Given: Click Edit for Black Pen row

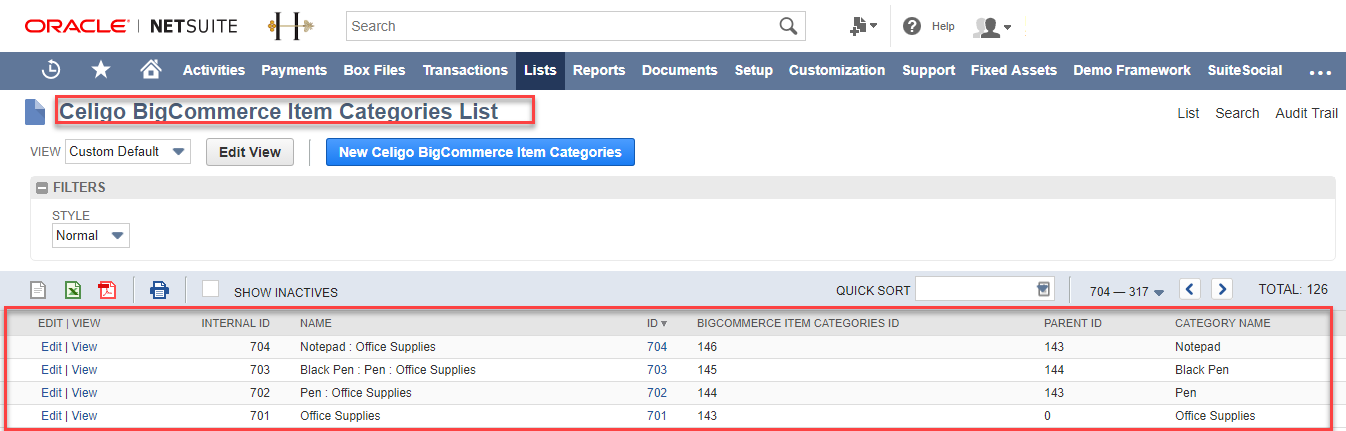Looking at the screenshot, I should pos(51,370).
